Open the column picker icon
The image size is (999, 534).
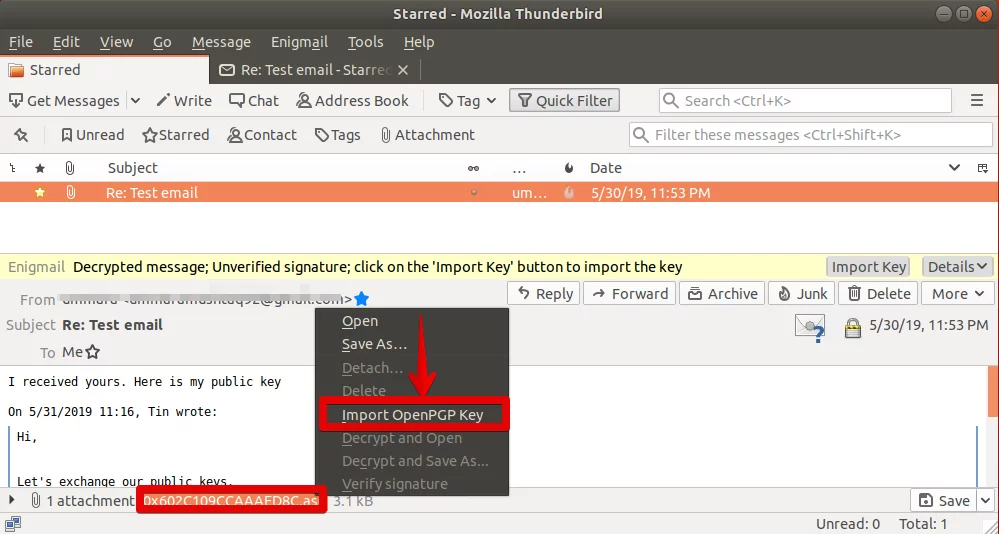pyautogui.click(x=982, y=168)
